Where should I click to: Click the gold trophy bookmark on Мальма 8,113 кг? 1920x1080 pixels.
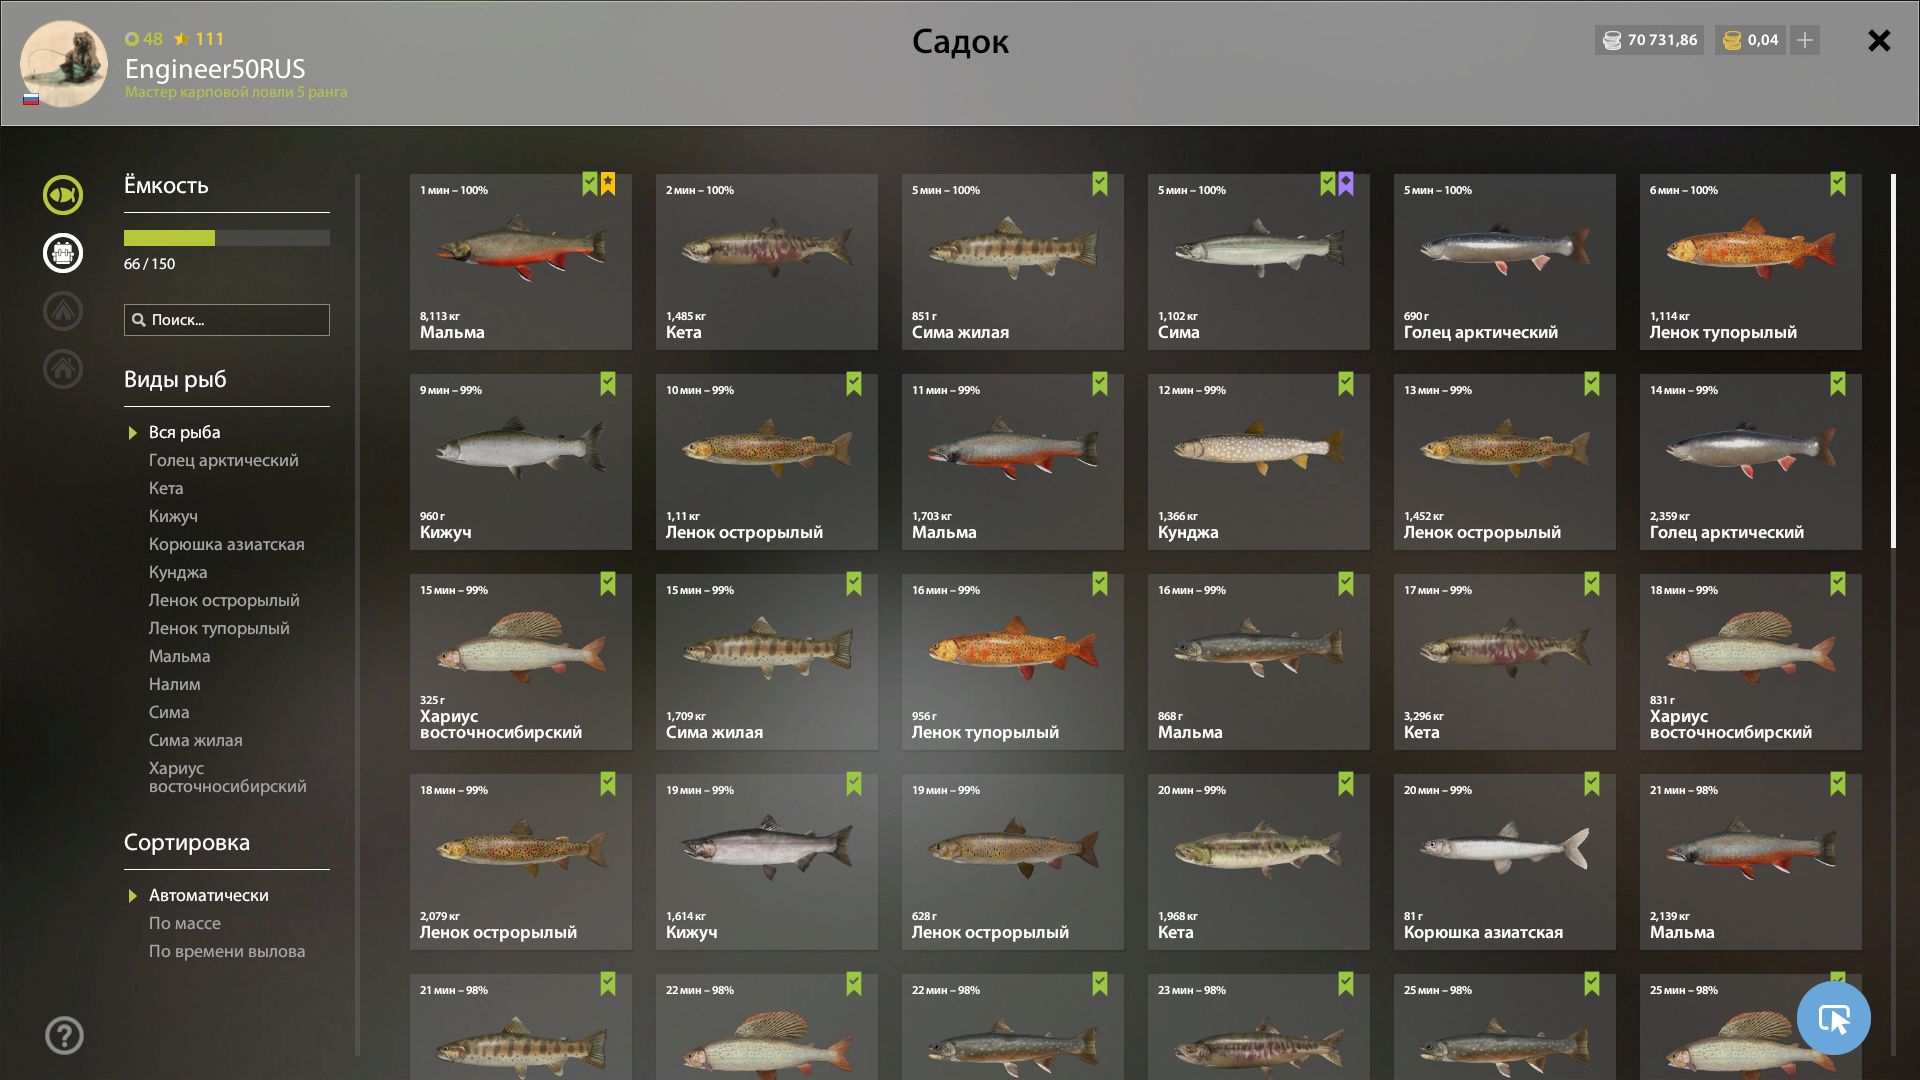[608, 184]
